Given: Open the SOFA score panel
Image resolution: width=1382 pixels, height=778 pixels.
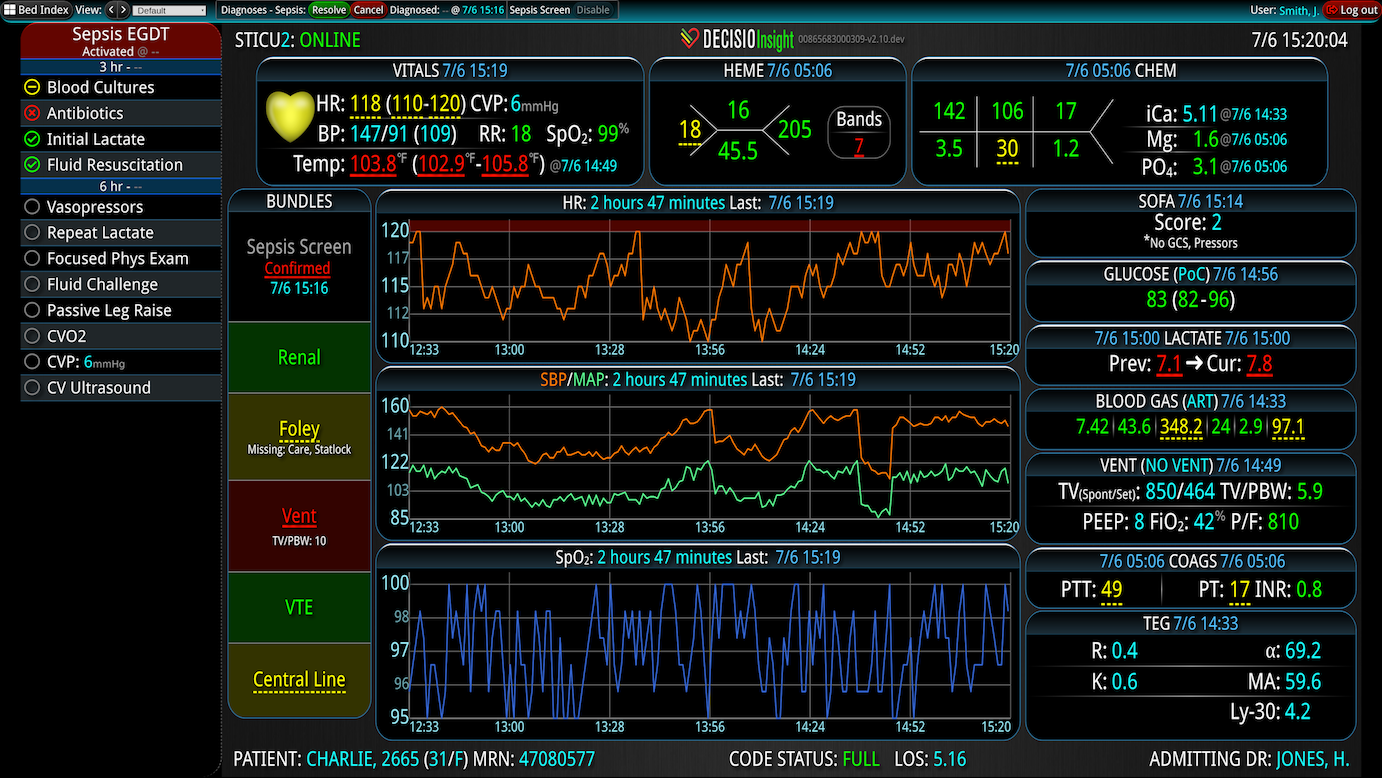Looking at the screenshot, I should (1191, 222).
